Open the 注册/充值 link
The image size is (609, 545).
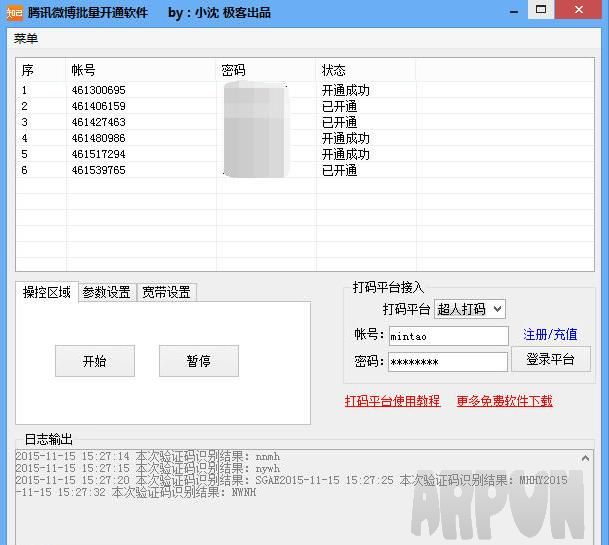coord(550,335)
